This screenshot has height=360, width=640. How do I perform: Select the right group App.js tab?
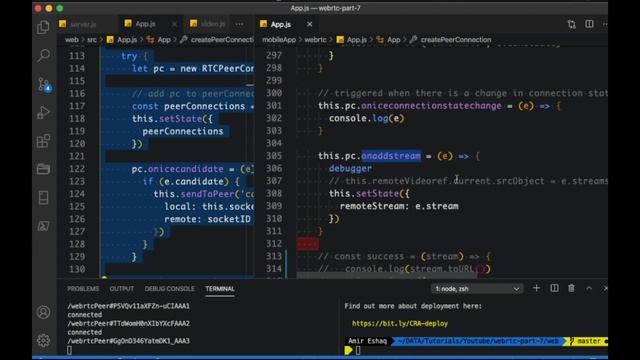281,24
